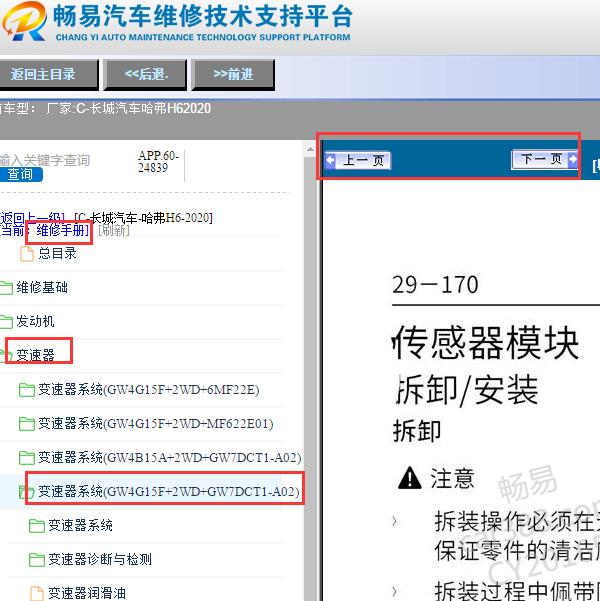
Task: Collapse the 变速器 folder
Action: [35, 355]
